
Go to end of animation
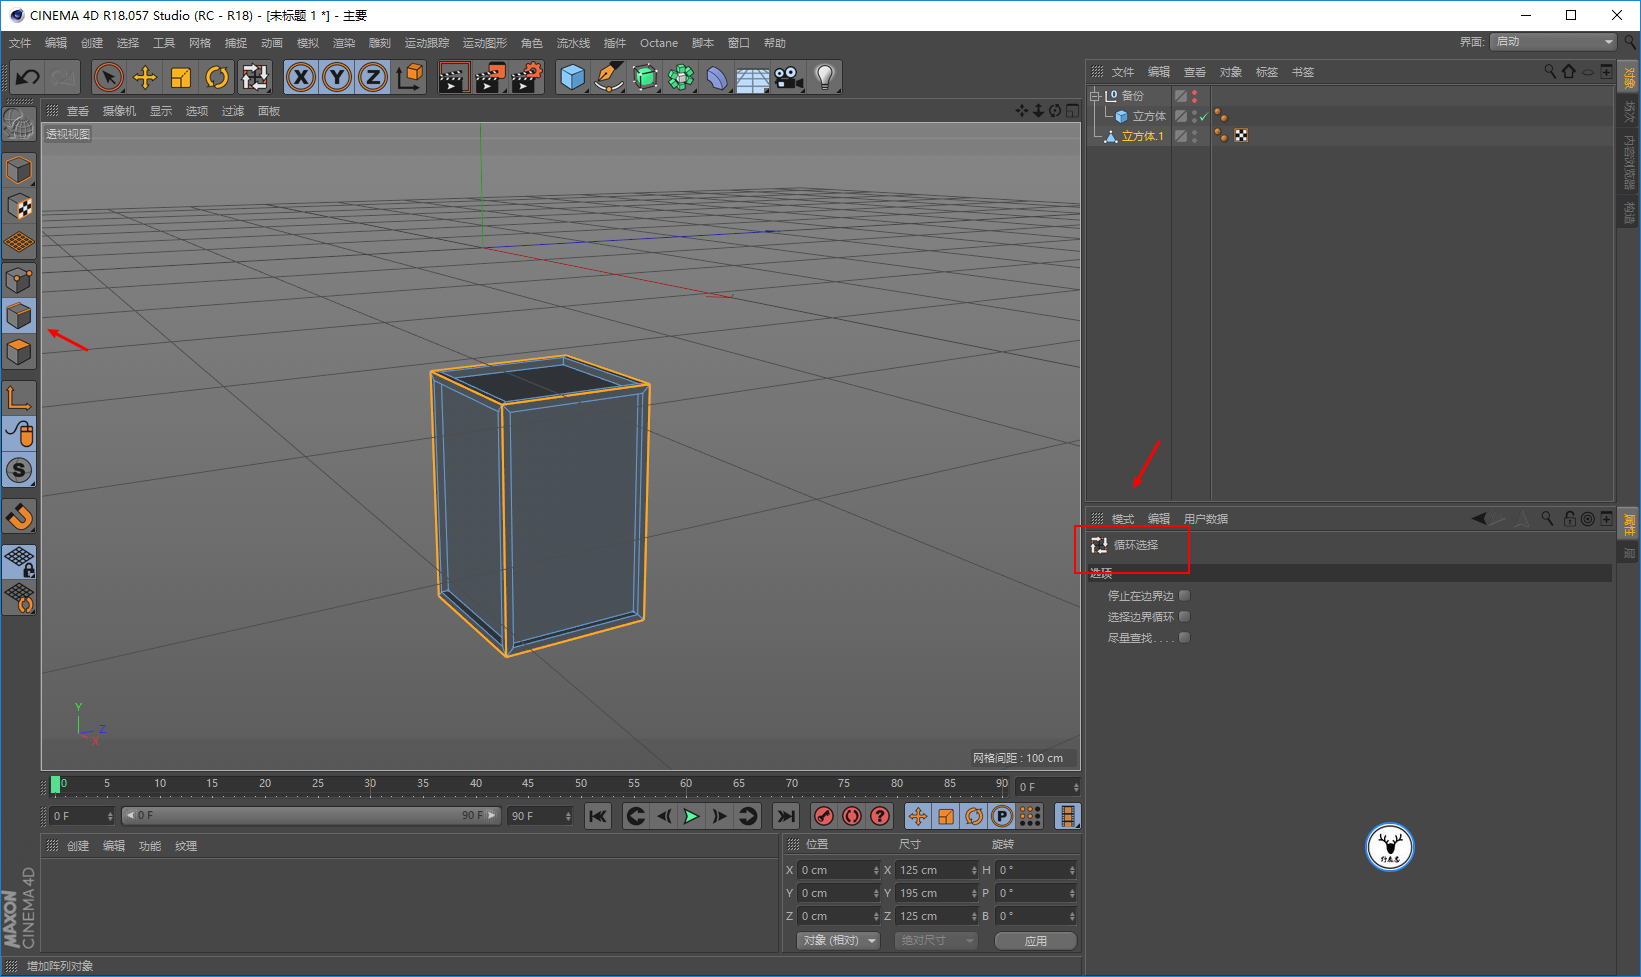coord(786,816)
